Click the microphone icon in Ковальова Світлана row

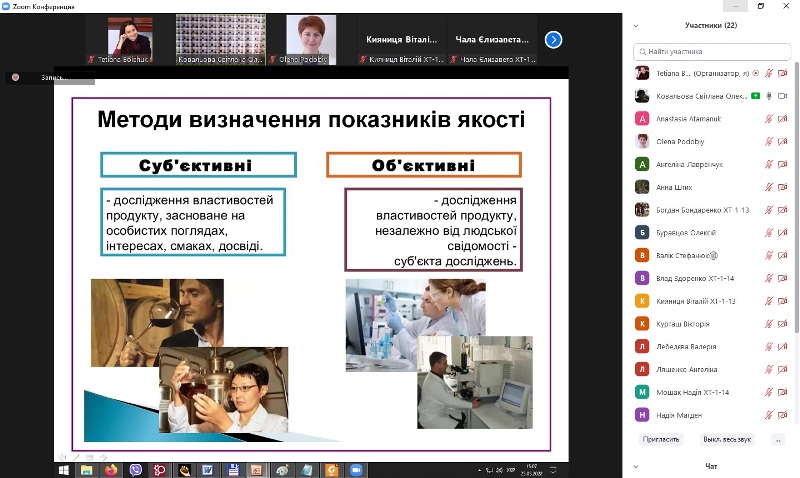pos(769,96)
